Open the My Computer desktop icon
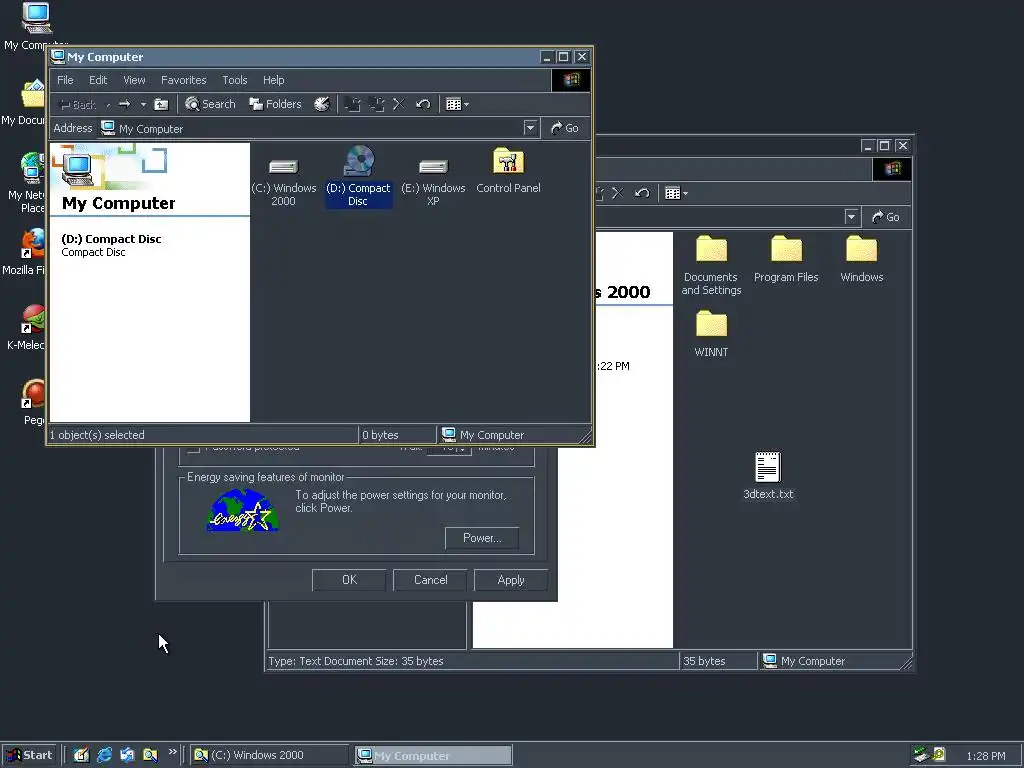1024x768 pixels. click(36, 26)
